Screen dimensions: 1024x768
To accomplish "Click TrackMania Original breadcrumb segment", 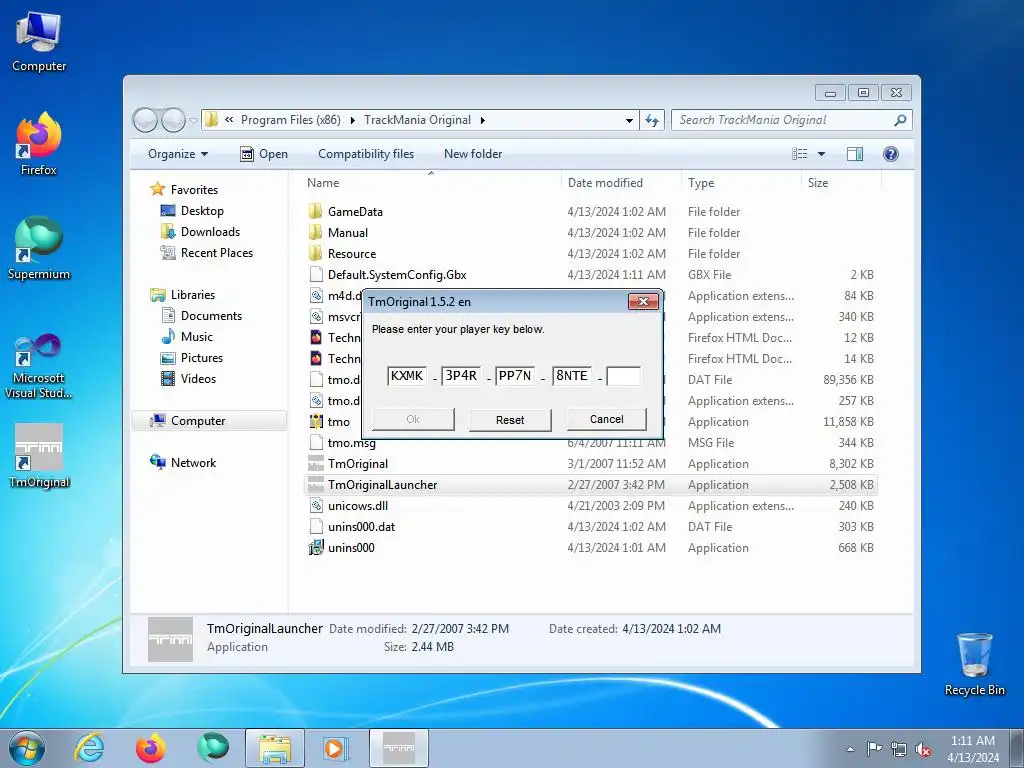I will click(417, 120).
